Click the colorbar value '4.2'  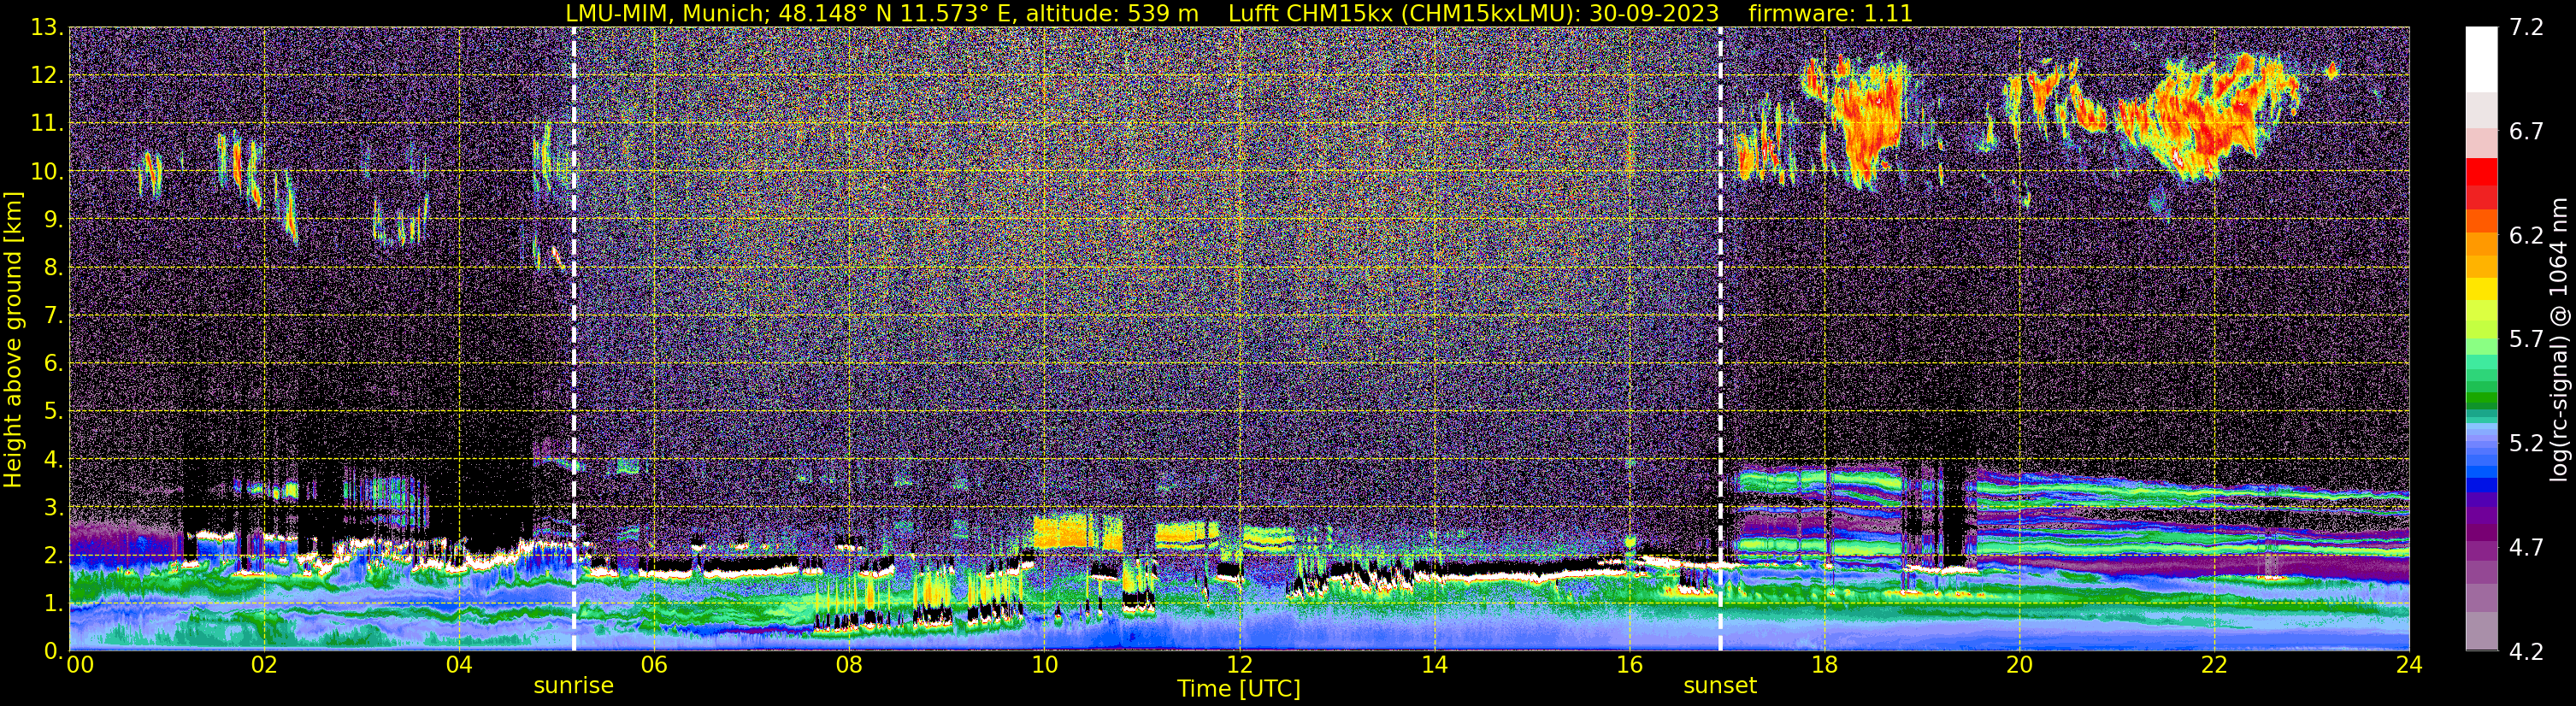pyautogui.click(x=2526, y=652)
